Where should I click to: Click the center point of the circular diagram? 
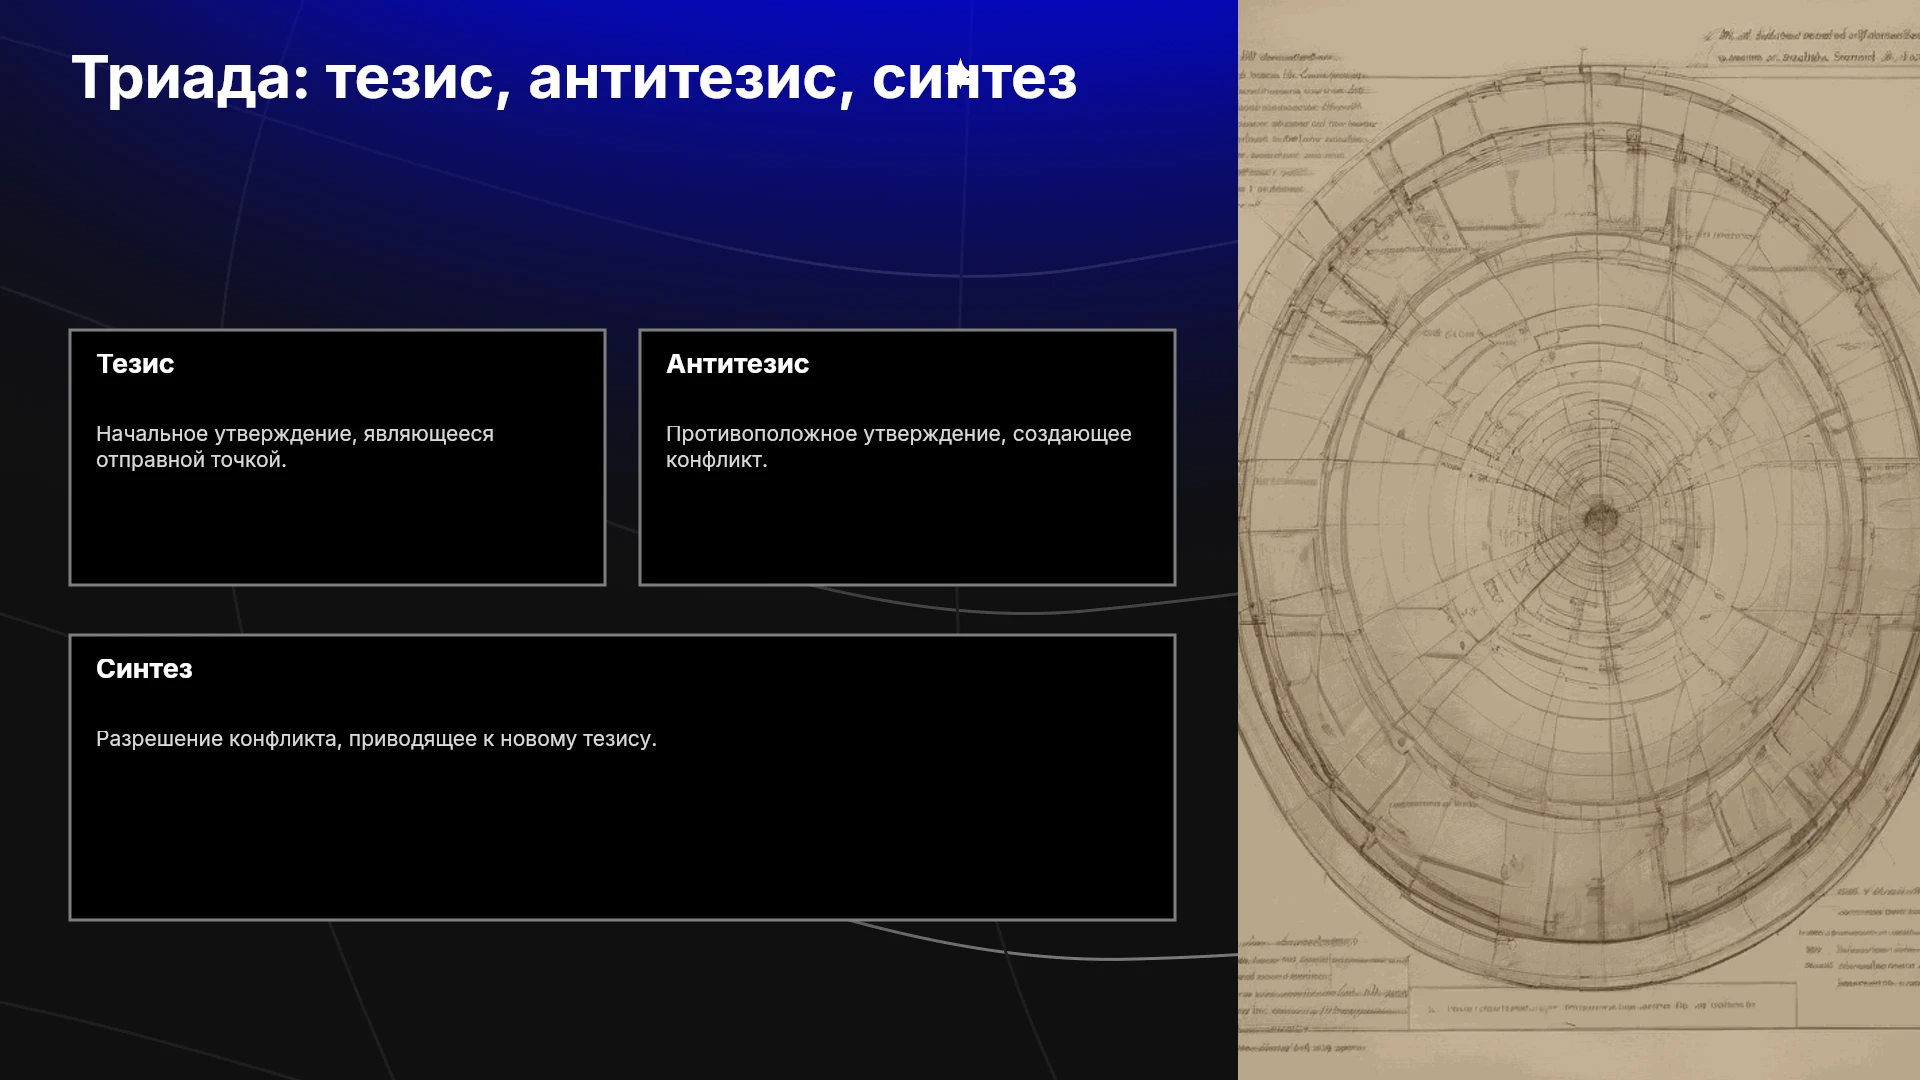point(1601,517)
